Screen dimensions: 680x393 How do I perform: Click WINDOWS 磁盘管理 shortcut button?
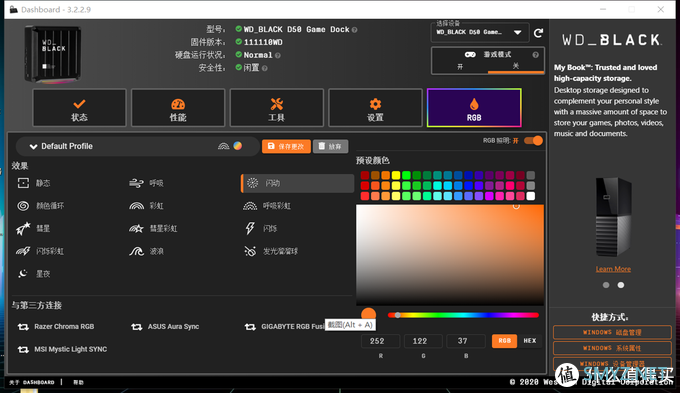612,332
